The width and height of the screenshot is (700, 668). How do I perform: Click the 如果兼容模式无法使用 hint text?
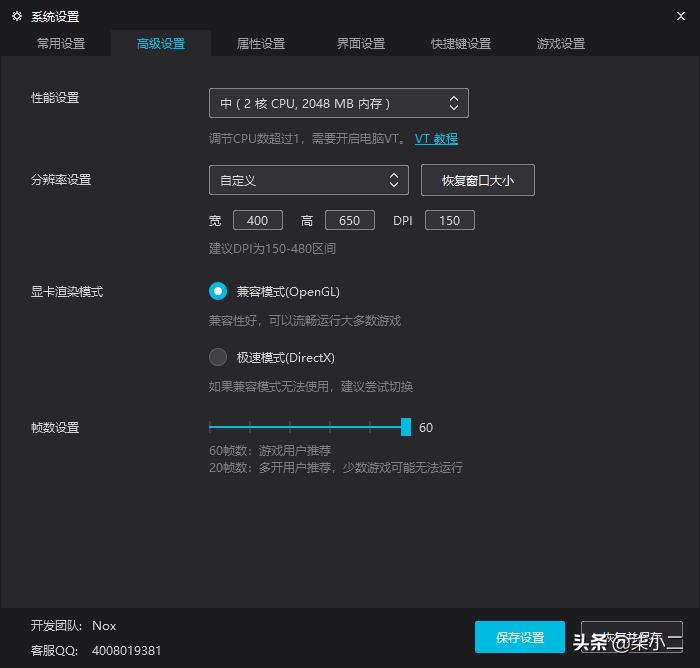(311, 386)
